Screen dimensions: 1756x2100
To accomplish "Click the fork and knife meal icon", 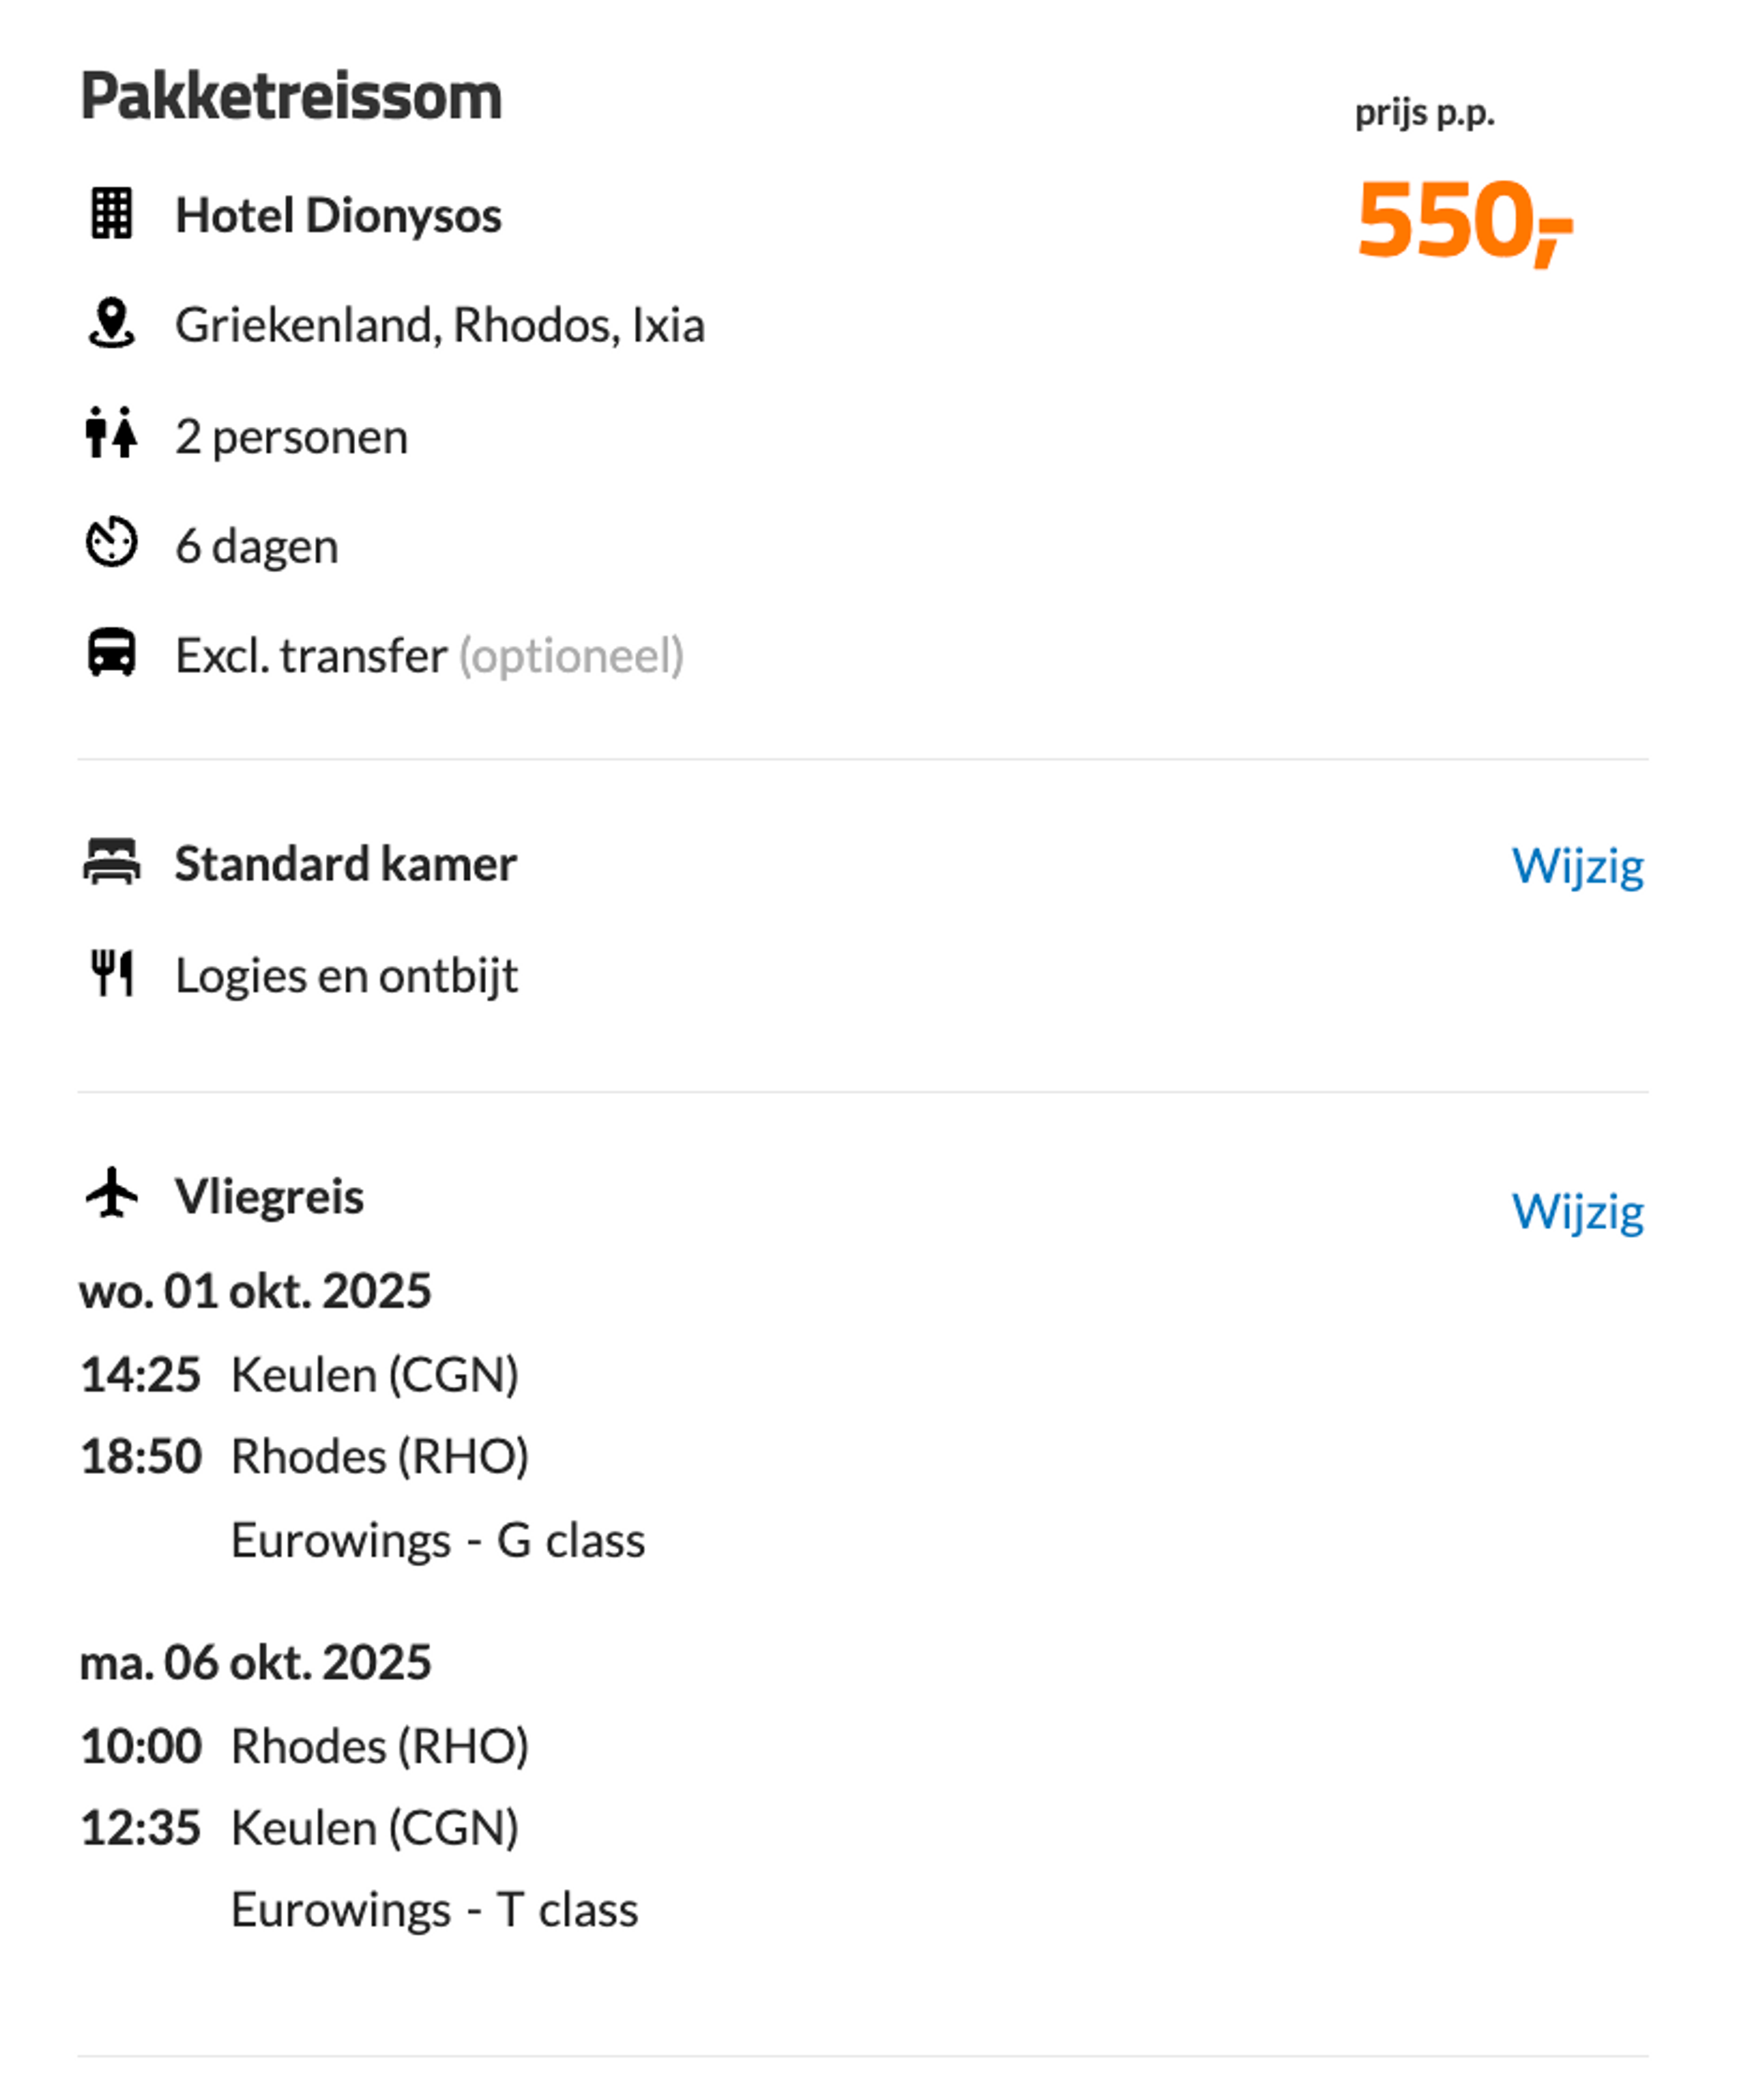I will [111, 972].
